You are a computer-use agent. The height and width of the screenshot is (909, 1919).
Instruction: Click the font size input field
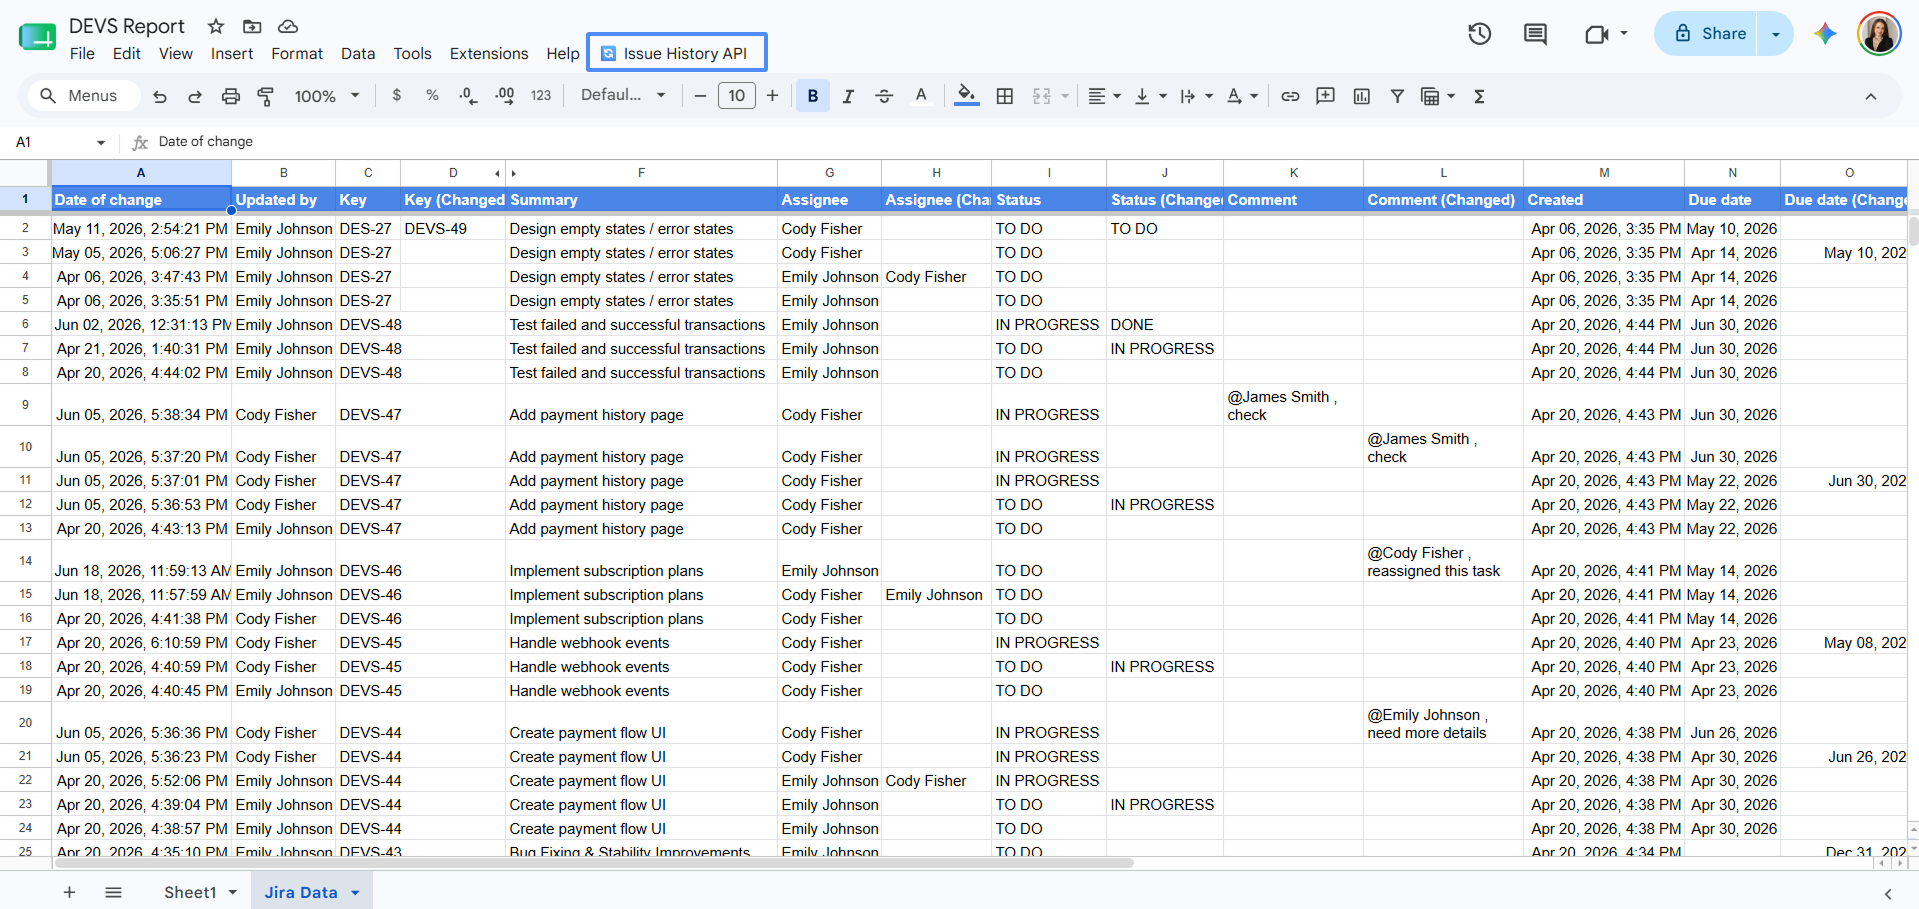click(736, 96)
